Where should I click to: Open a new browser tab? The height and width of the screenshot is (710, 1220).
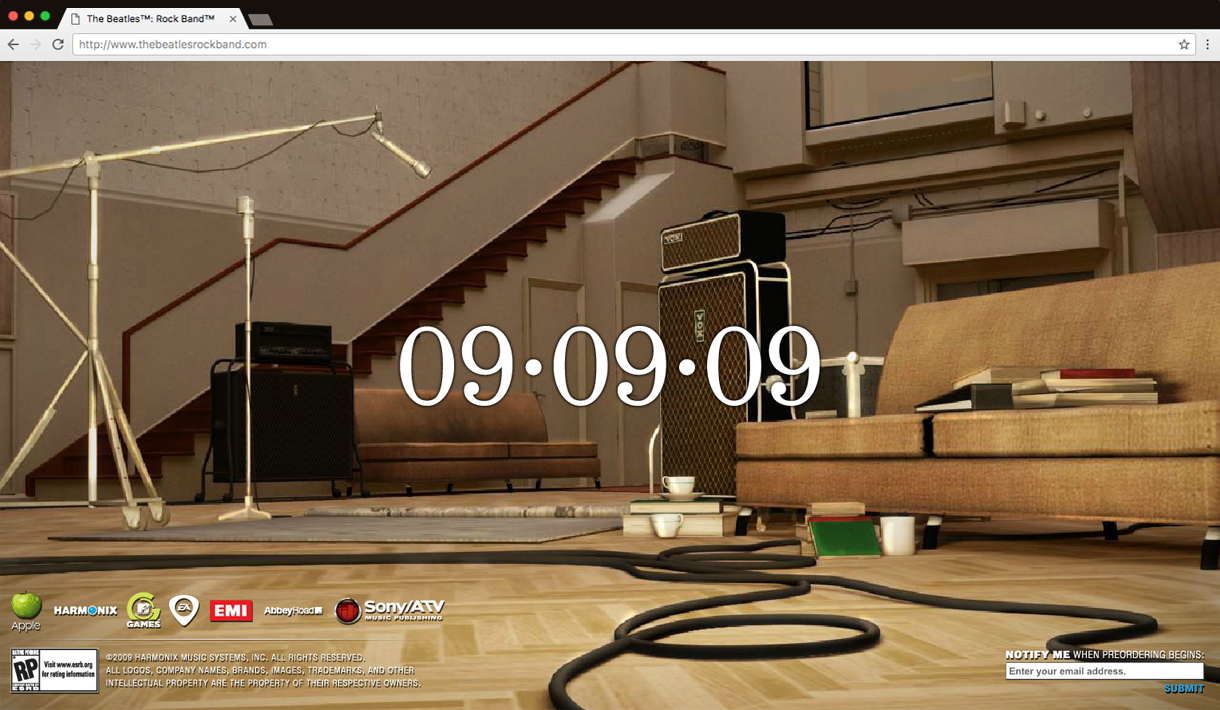[x=260, y=19]
